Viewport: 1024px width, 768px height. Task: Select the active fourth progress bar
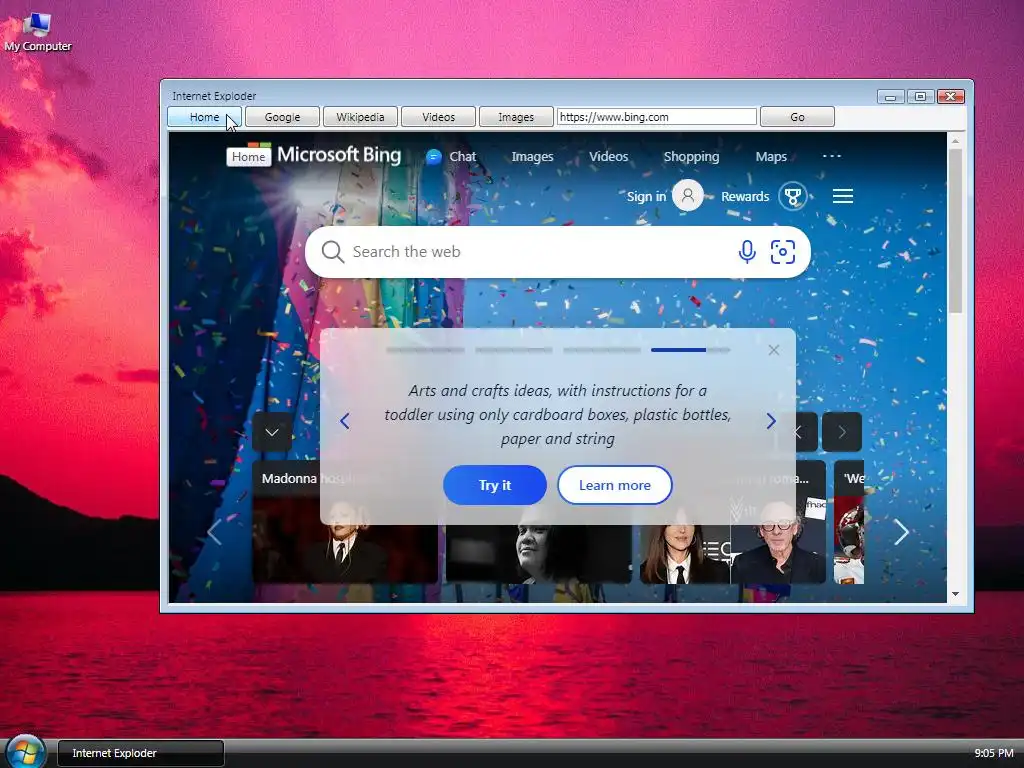690,350
